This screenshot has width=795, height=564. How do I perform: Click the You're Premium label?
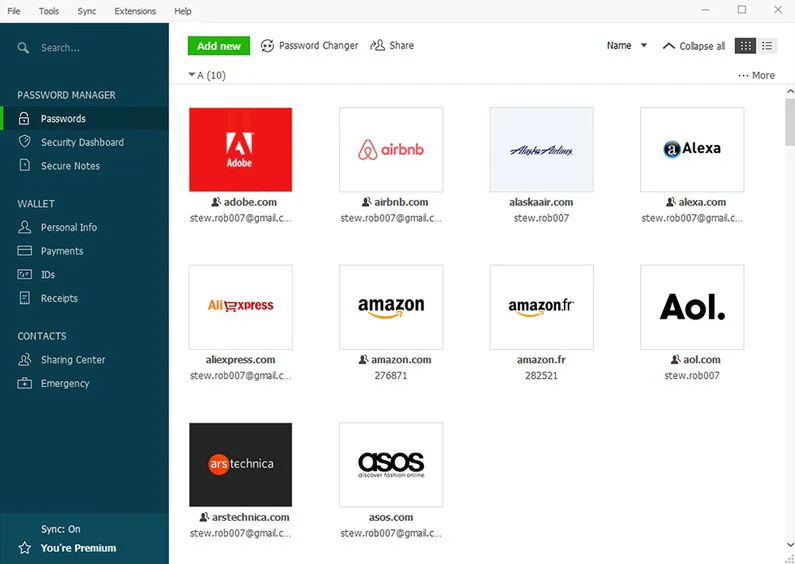(78, 548)
